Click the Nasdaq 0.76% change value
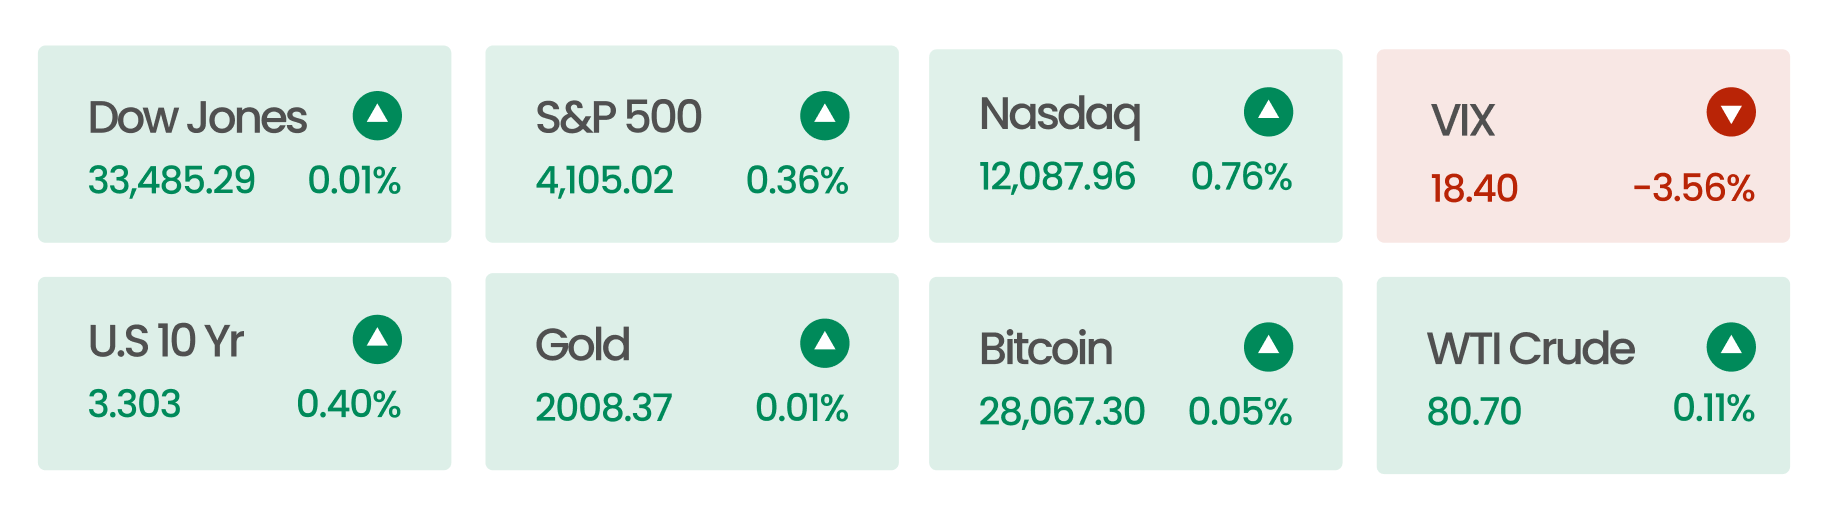Viewport: 1825px width, 513px height. click(x=1241, y=177)
